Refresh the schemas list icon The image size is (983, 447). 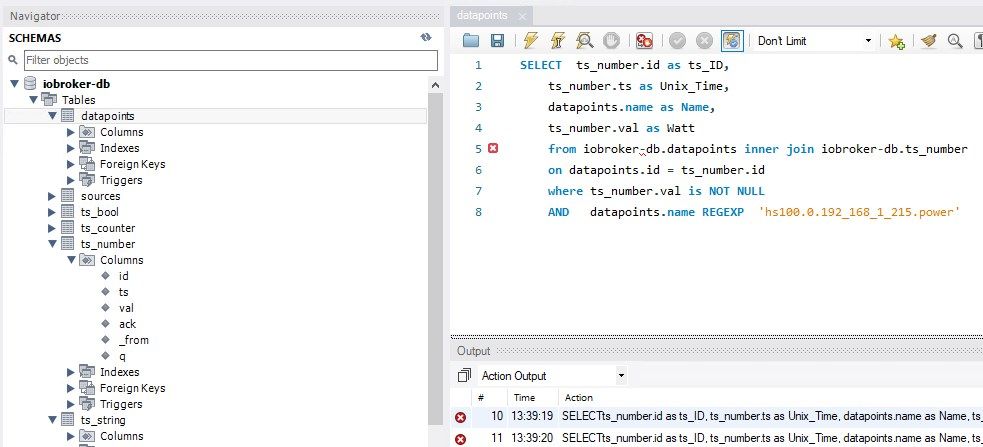[x=426, y=38]
